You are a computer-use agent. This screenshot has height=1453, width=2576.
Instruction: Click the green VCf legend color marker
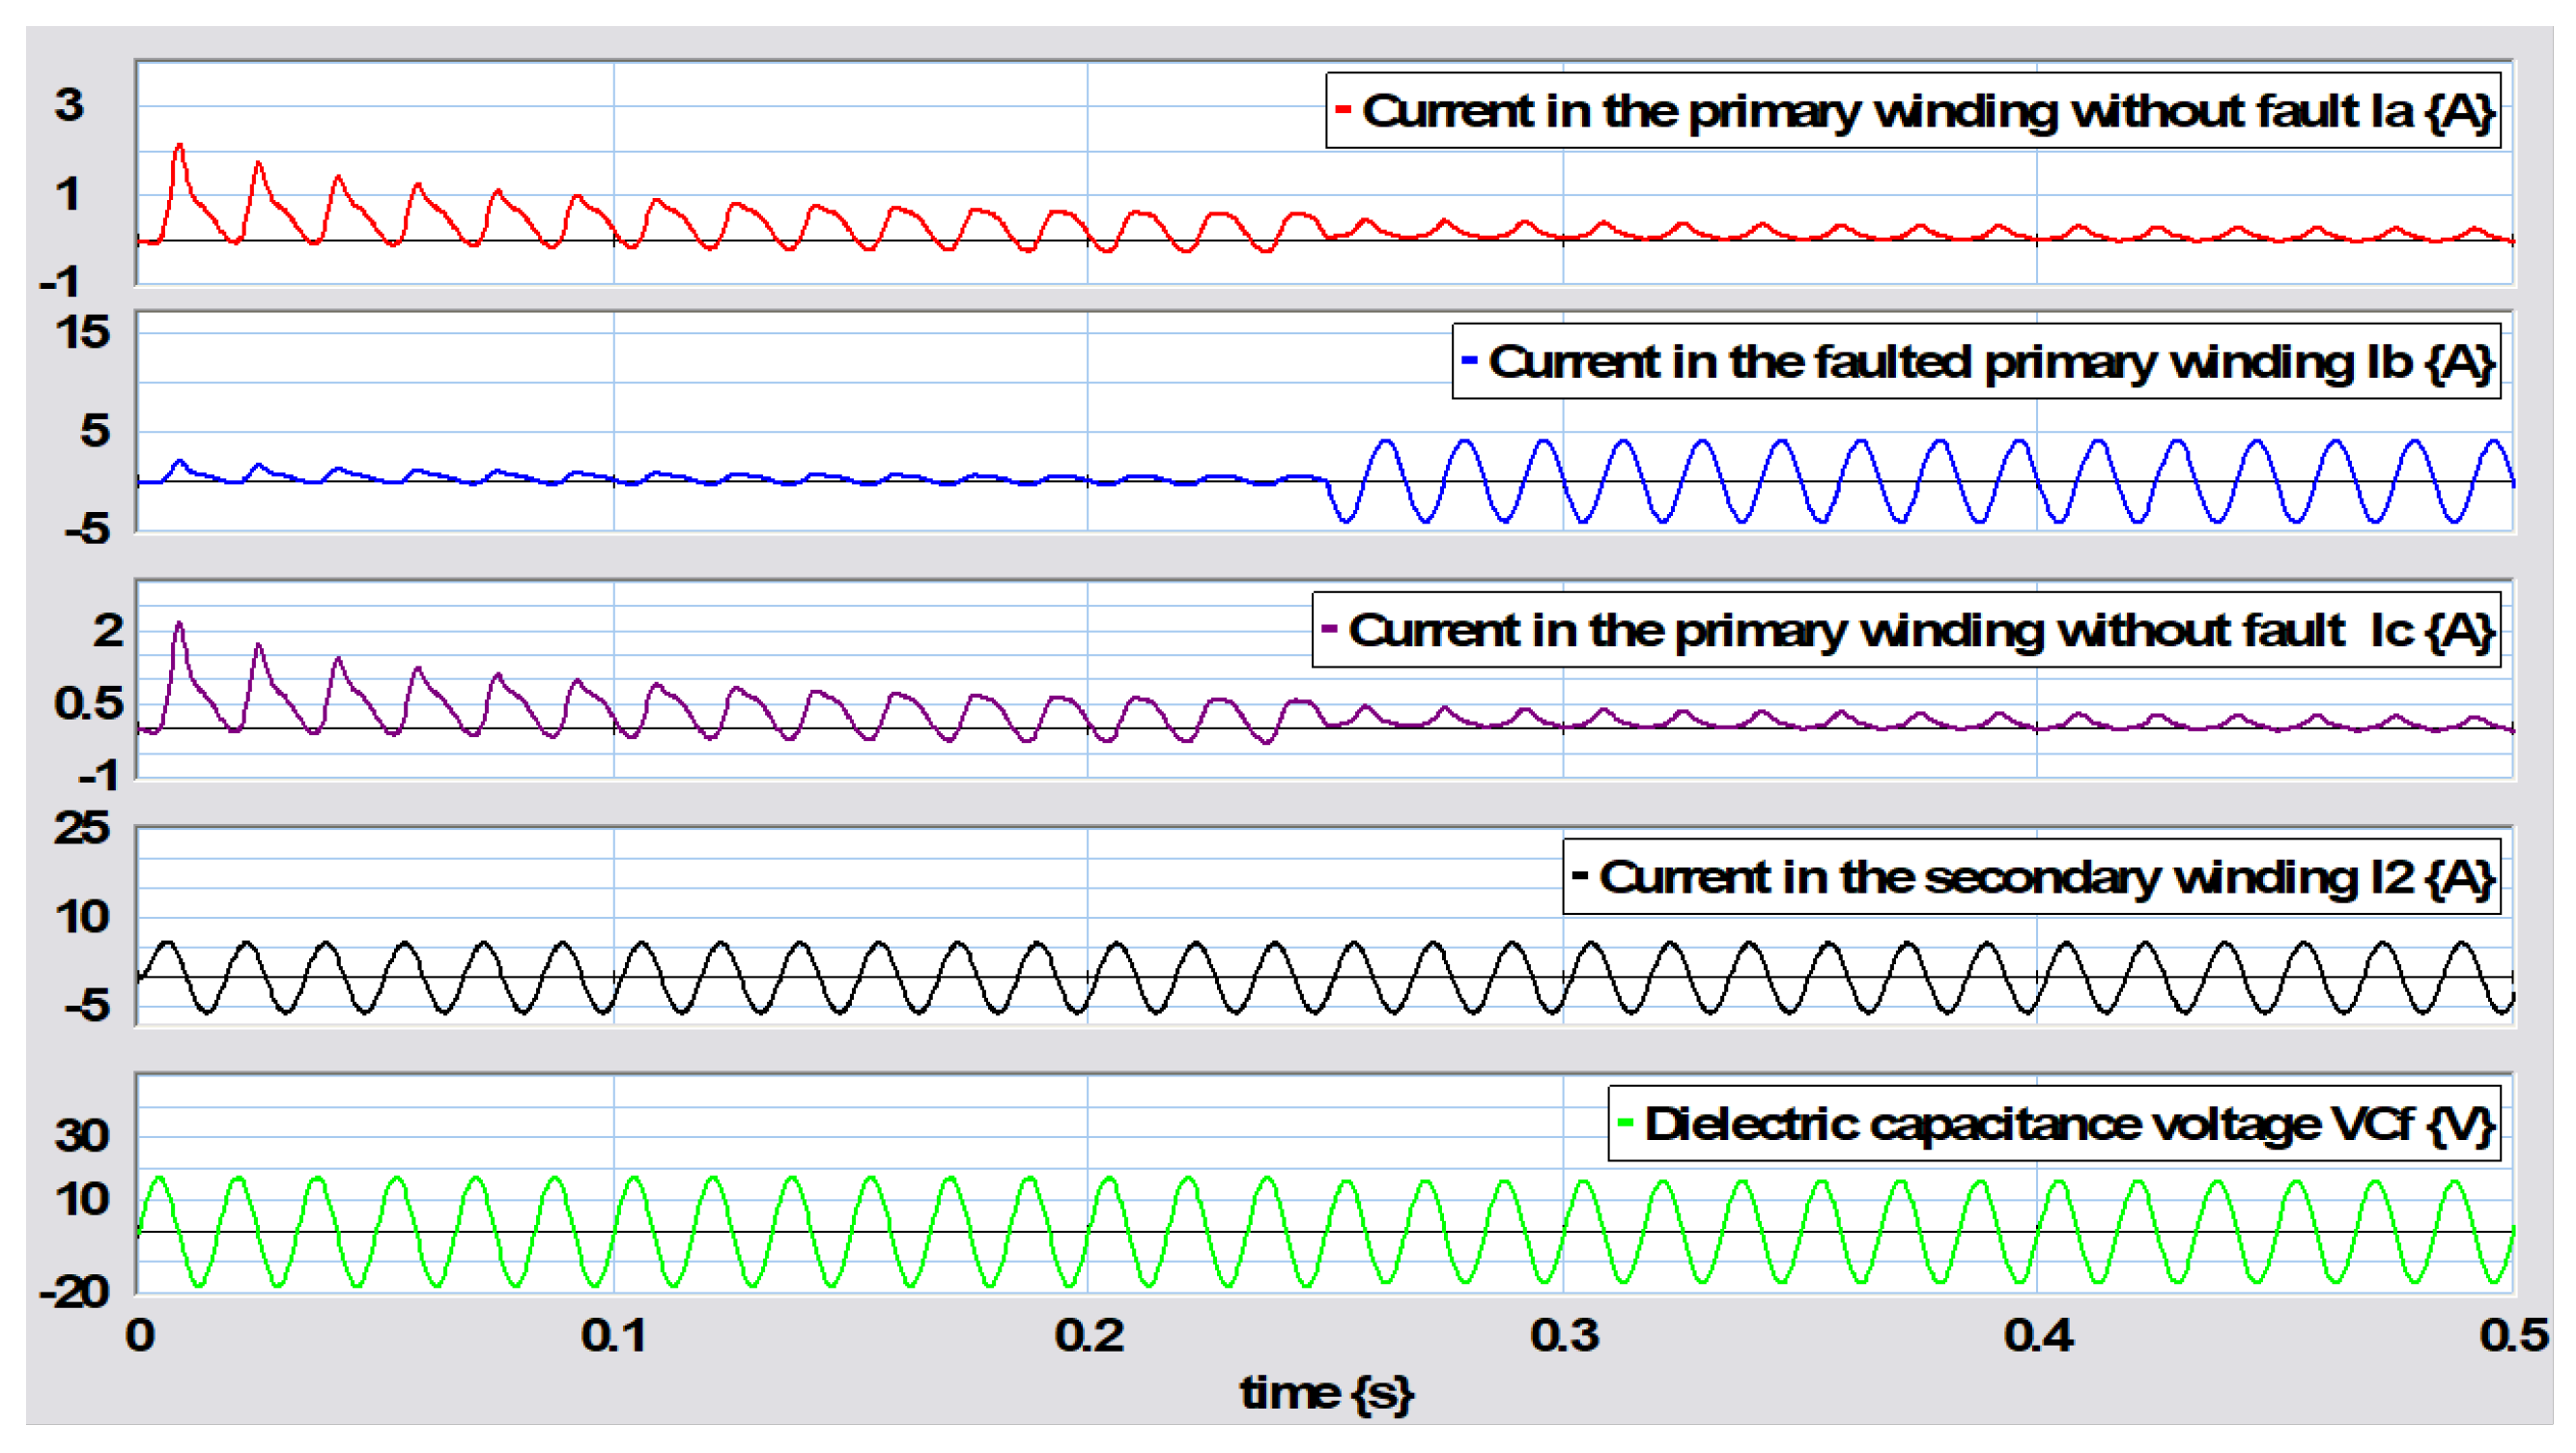click(x=1624, y=1122)
